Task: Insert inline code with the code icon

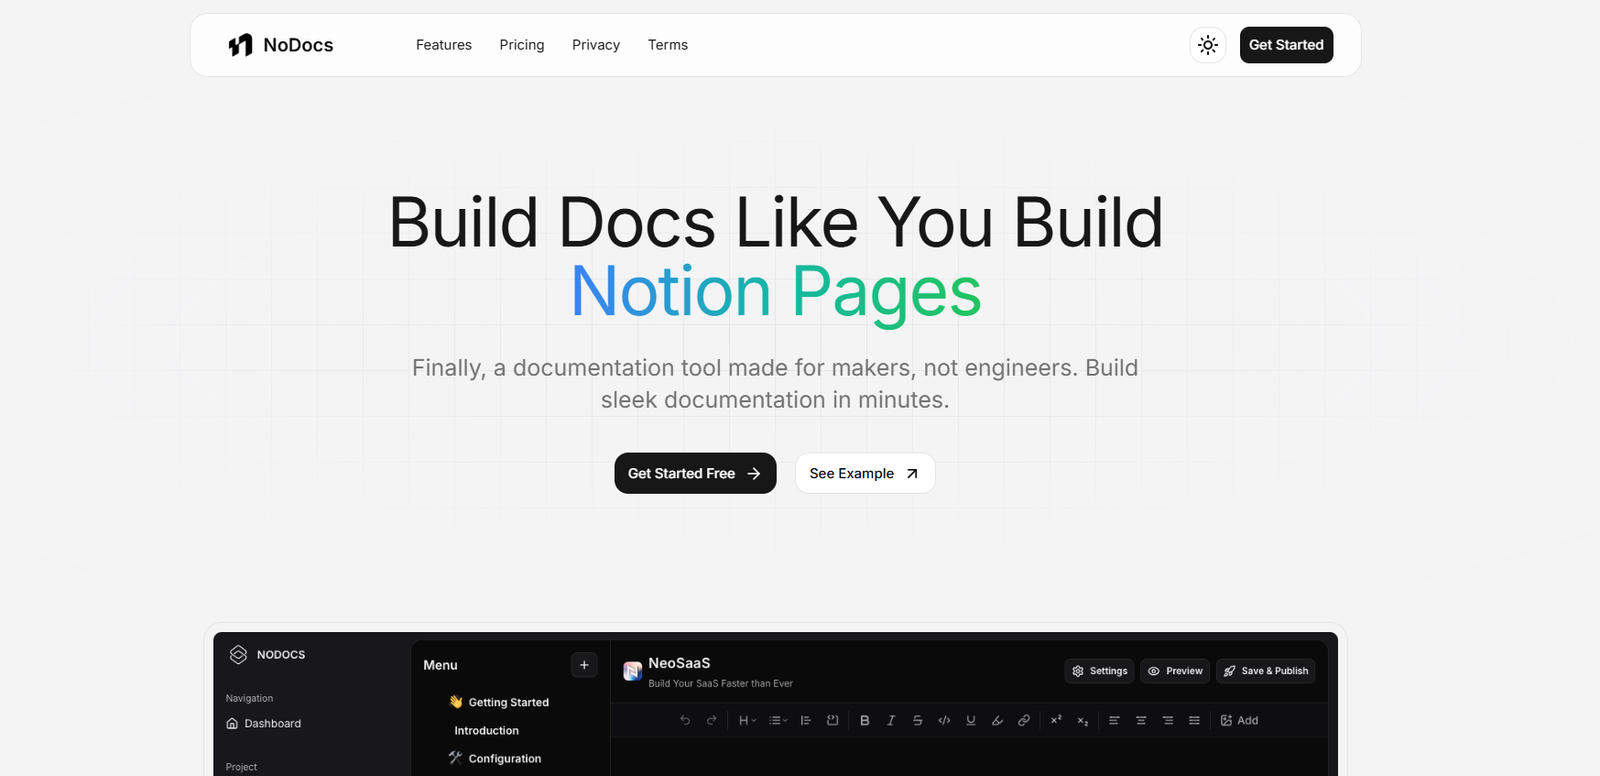Action: pyautogui.click(x=944, y=720)
